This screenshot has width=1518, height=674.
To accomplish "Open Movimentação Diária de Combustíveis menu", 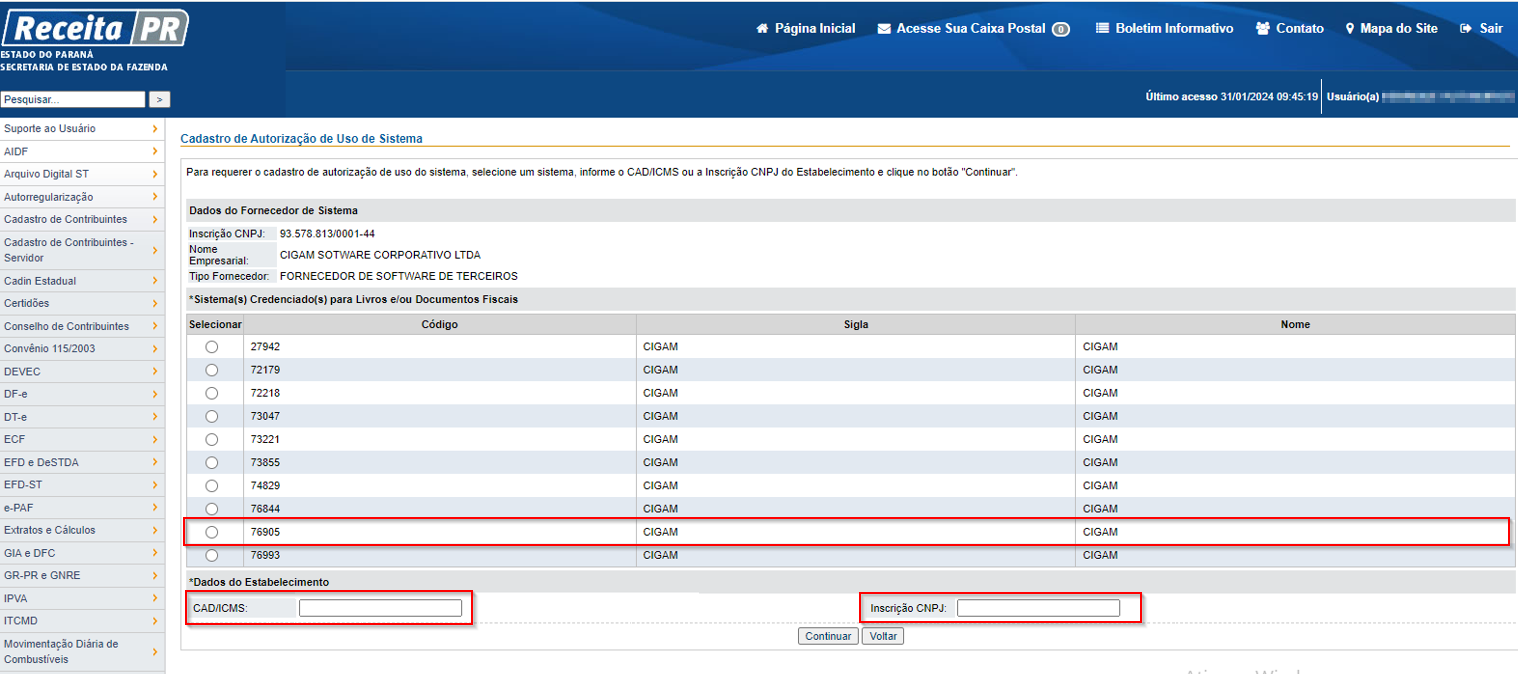I will click(x=82, y=651).
